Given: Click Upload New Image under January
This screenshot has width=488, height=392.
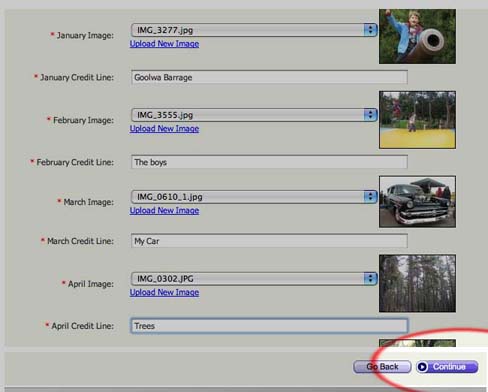Looking at the screenshot, I should (x=164, y=44).
